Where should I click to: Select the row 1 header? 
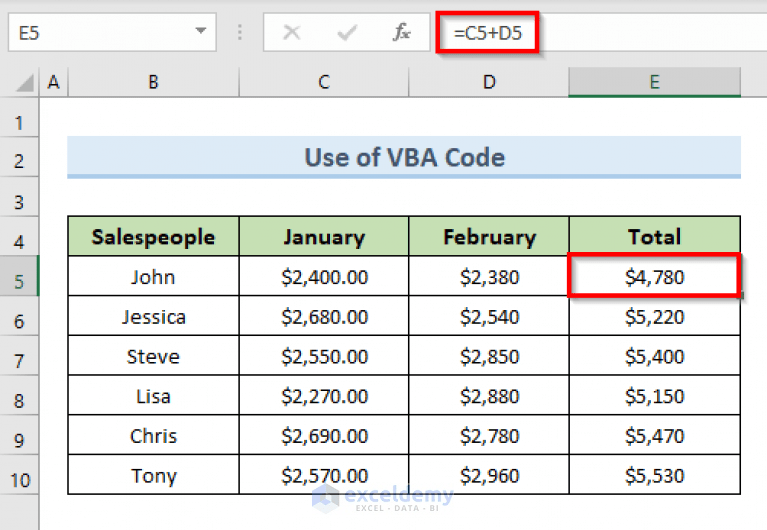19,117
